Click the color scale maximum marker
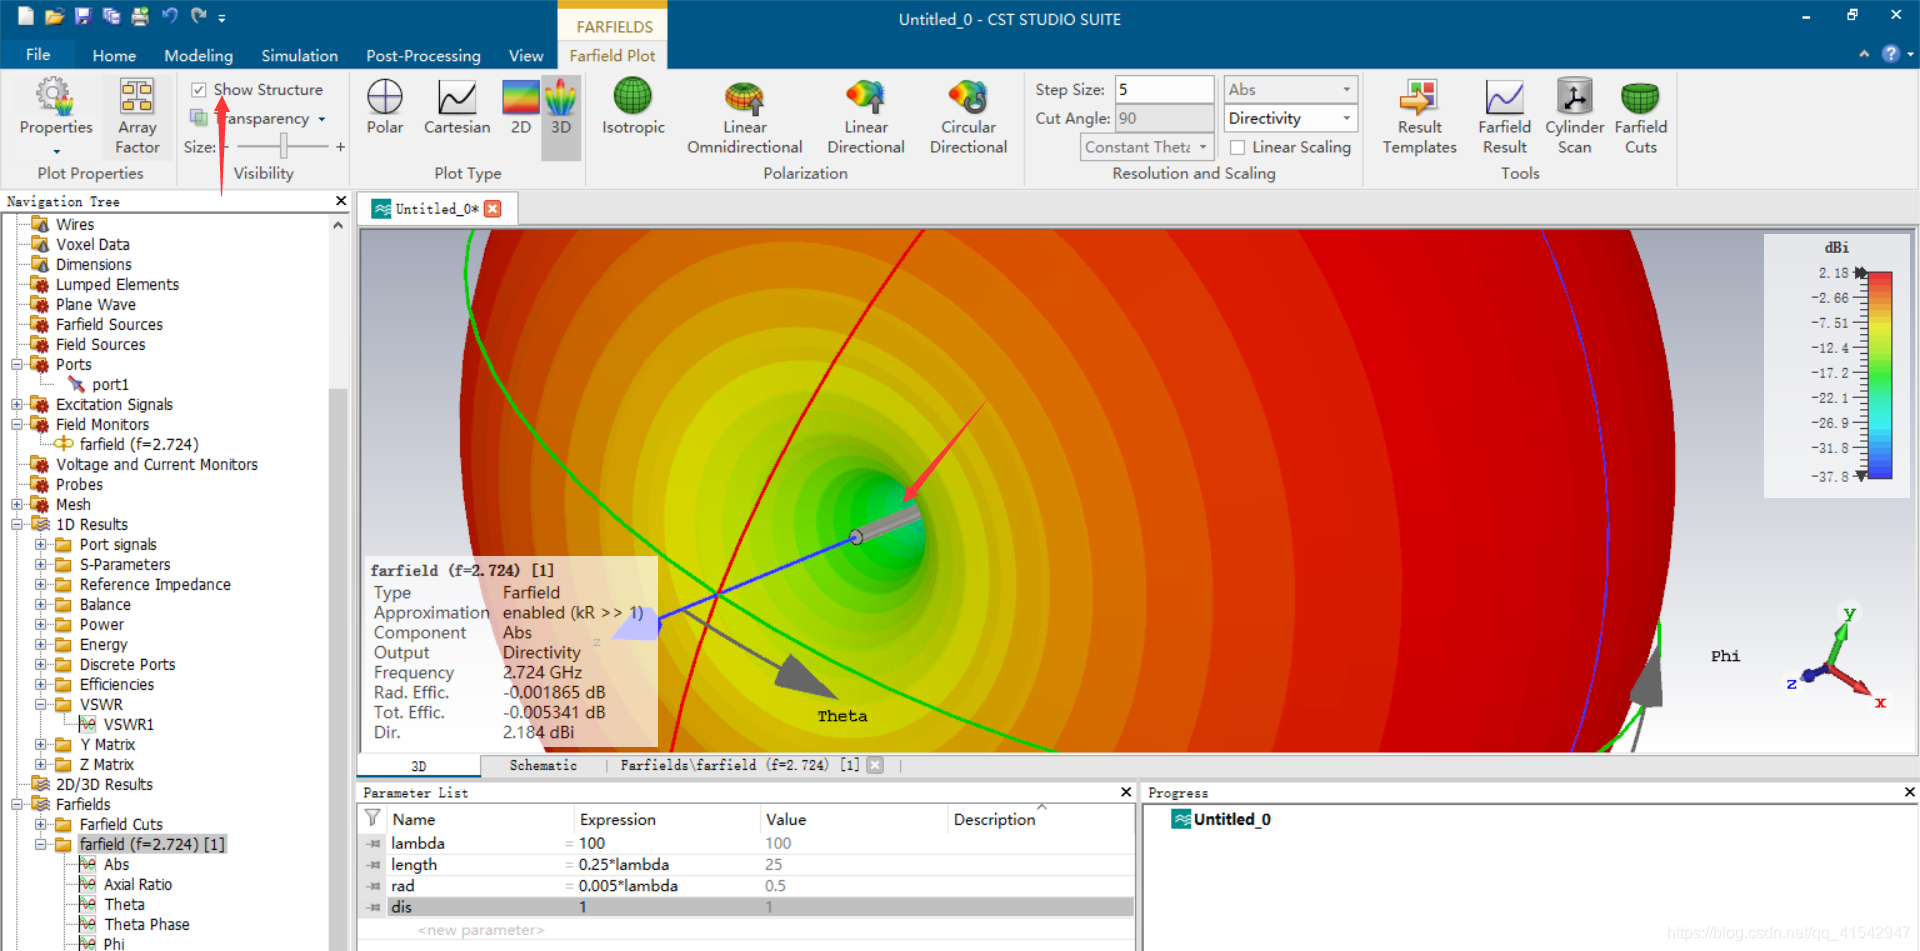The width and height of the screenshot is (1920, 951). (x=1860, y=272)
